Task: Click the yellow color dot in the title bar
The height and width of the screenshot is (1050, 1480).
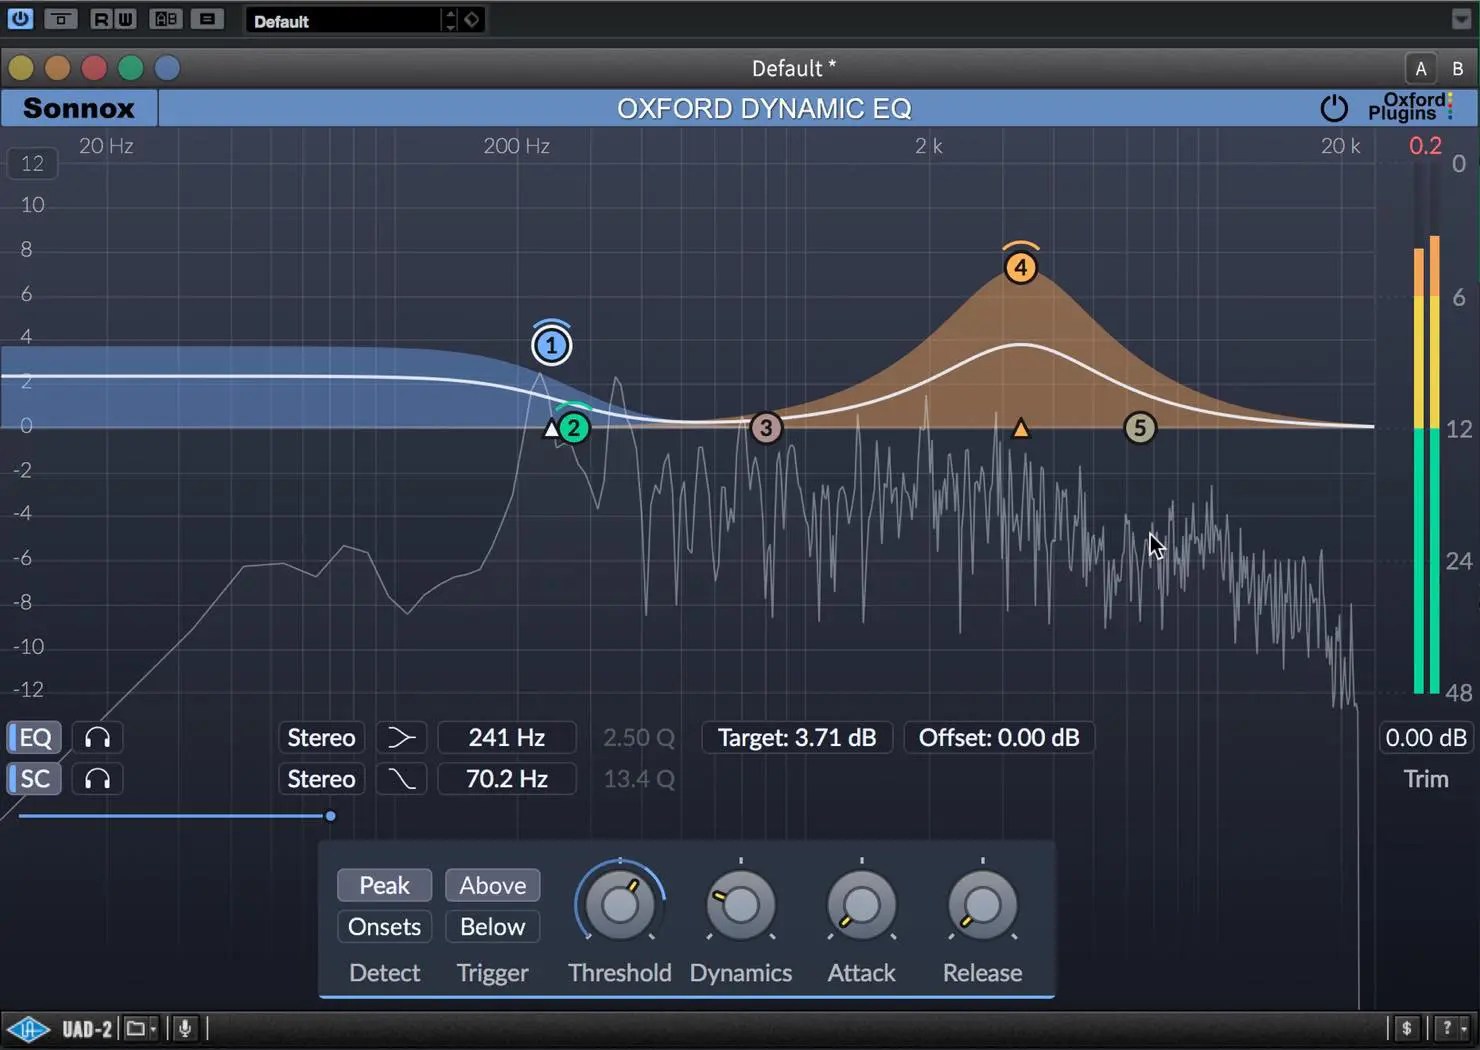Action: pyautogui.click(x=21, y=67)
